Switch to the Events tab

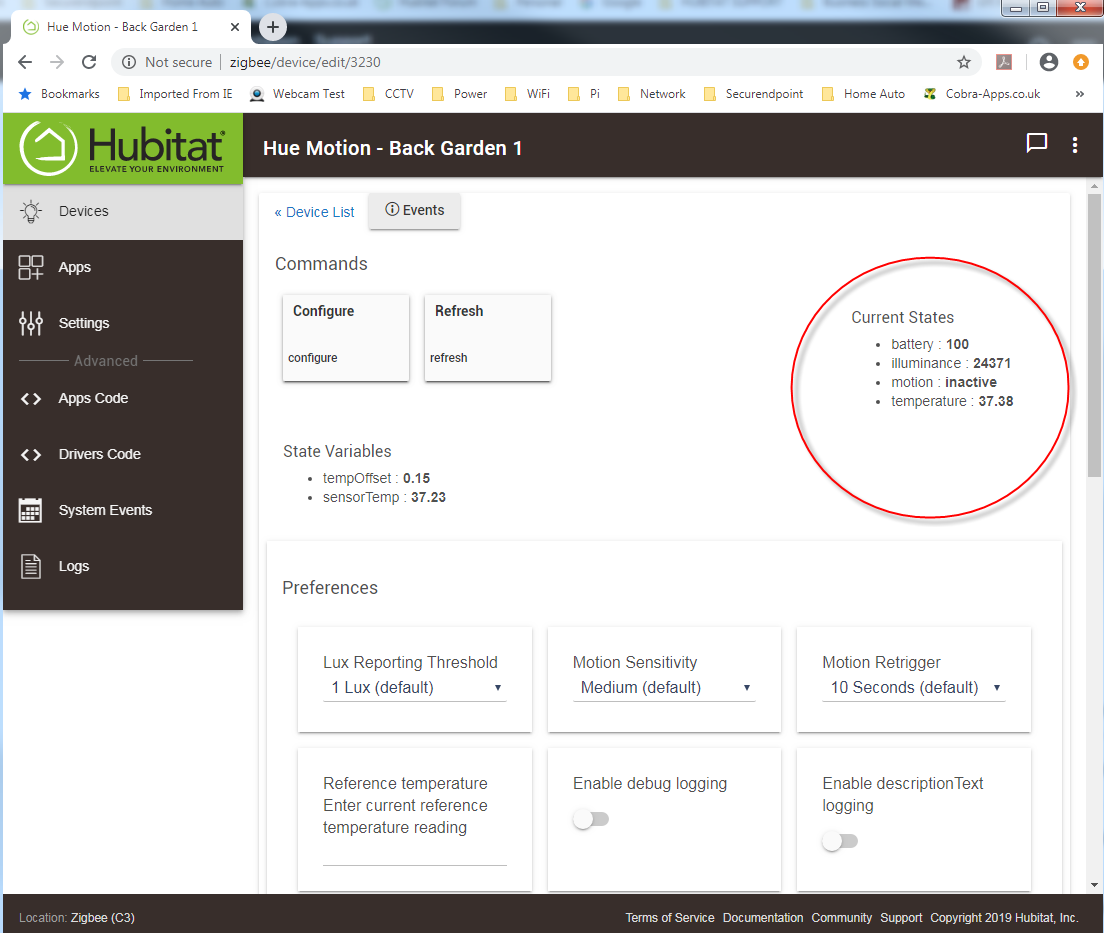(414, 210)
